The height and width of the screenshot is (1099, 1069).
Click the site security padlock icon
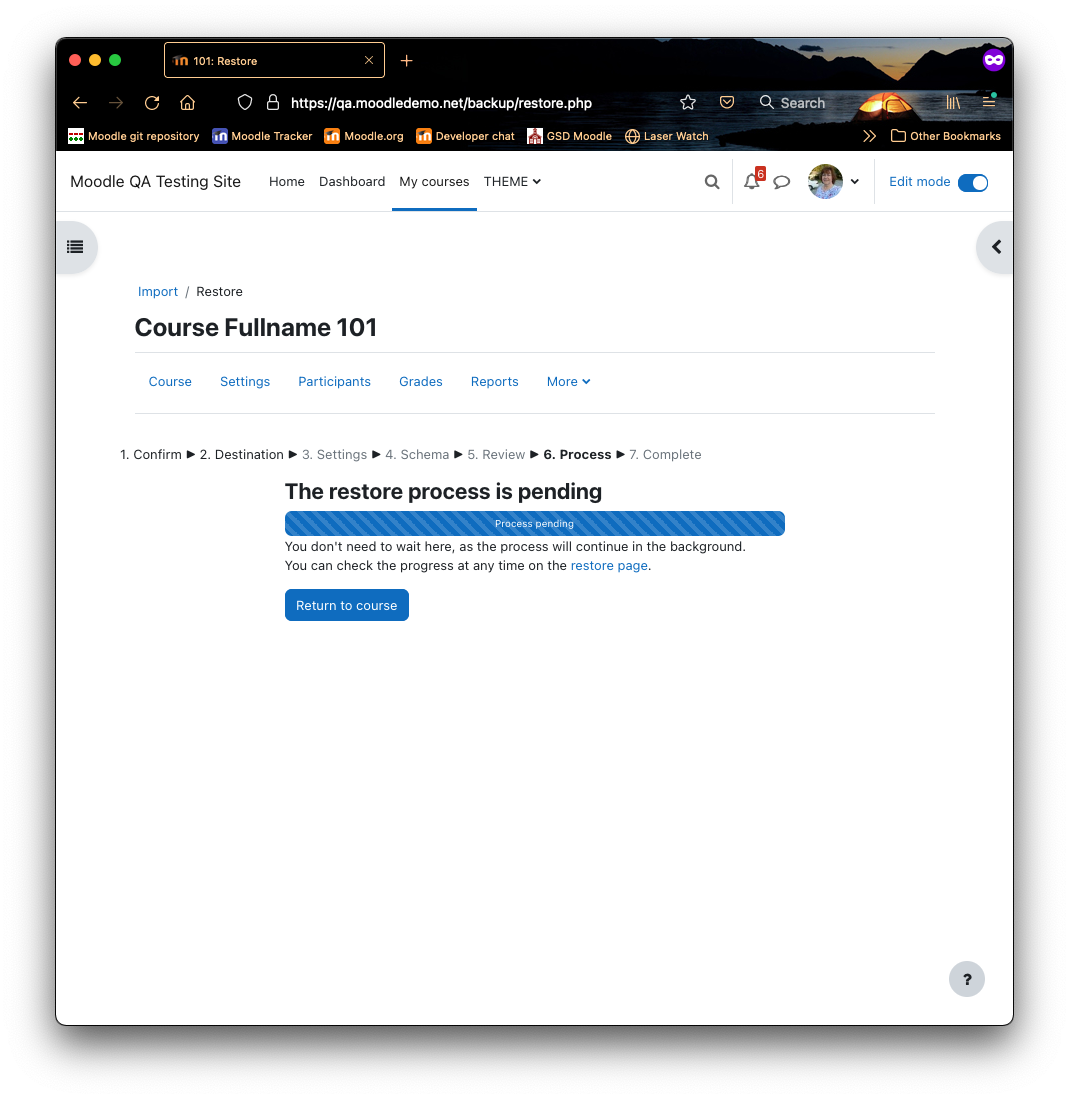(273, 102)
